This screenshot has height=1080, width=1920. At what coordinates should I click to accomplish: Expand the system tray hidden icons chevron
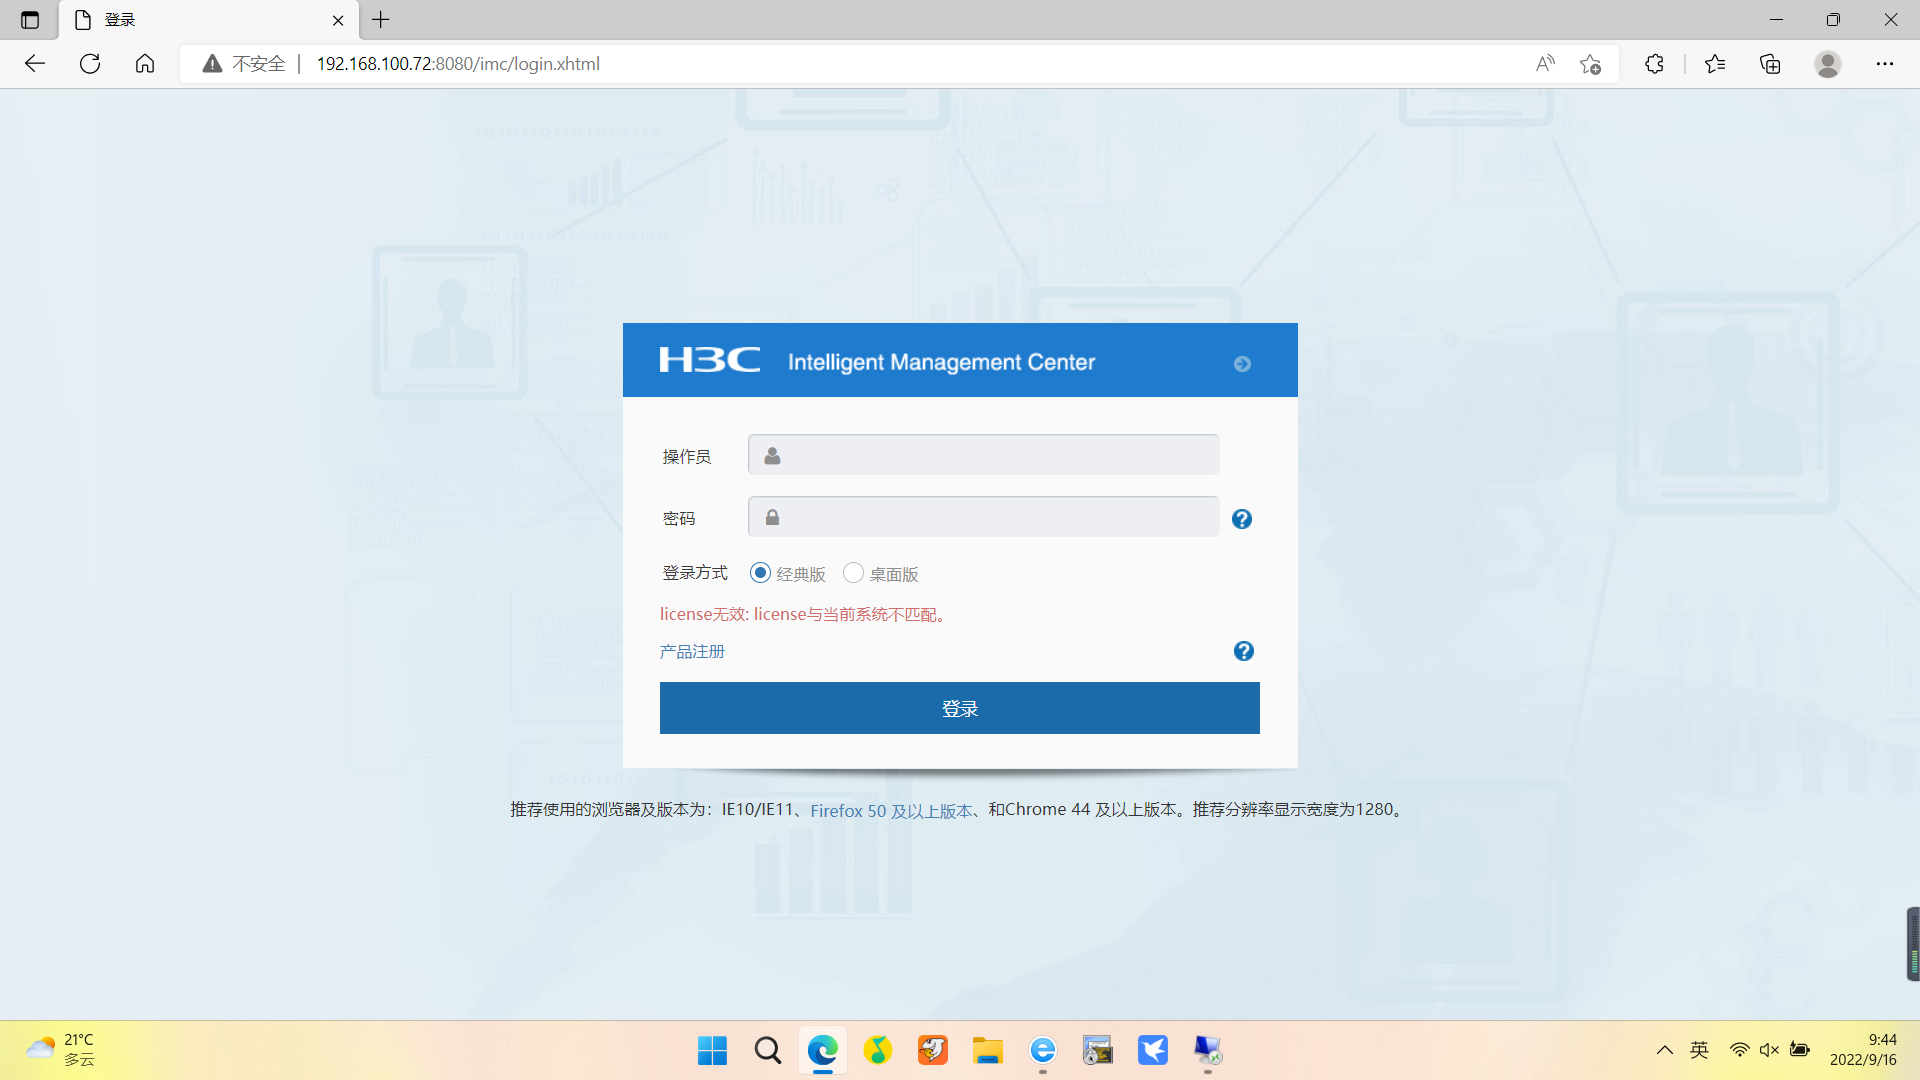pyautogui.click(x=1664, y=1050)
